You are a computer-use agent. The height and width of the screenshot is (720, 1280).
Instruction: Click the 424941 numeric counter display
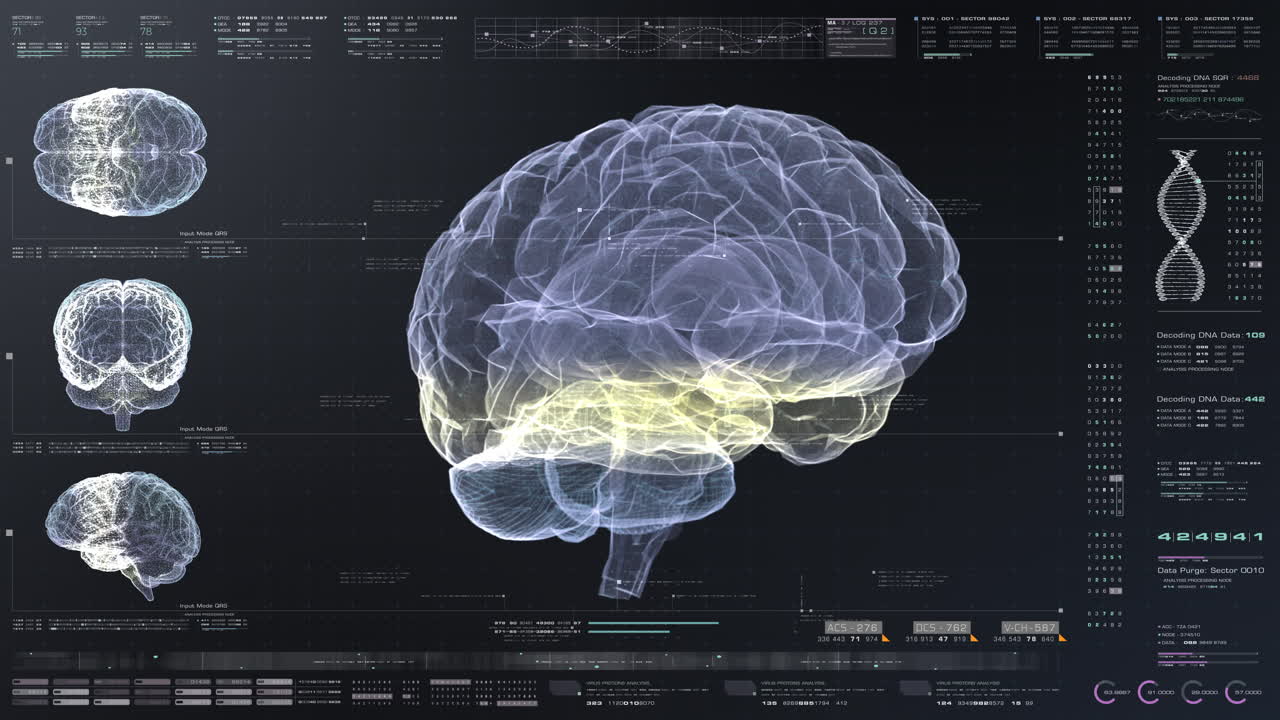(1210, 537)
